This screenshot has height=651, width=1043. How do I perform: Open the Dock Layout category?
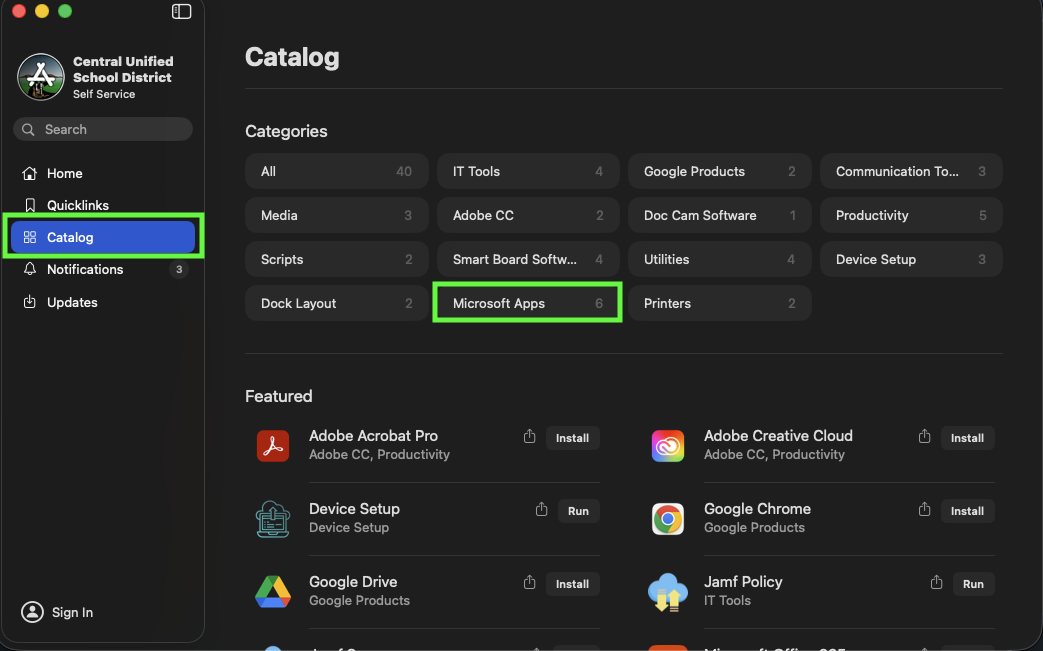click(x=337, y=303)
